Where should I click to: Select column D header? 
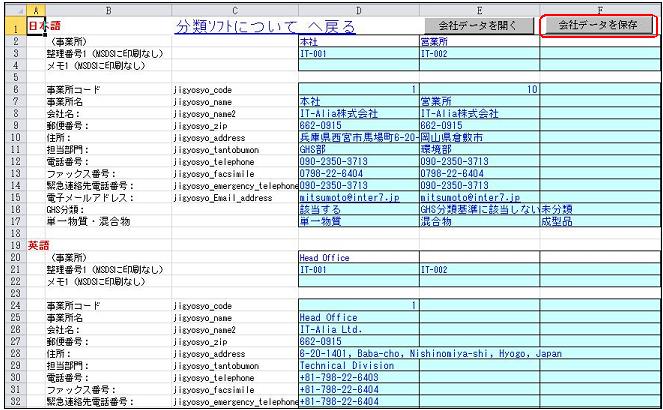tap(359, 11)
